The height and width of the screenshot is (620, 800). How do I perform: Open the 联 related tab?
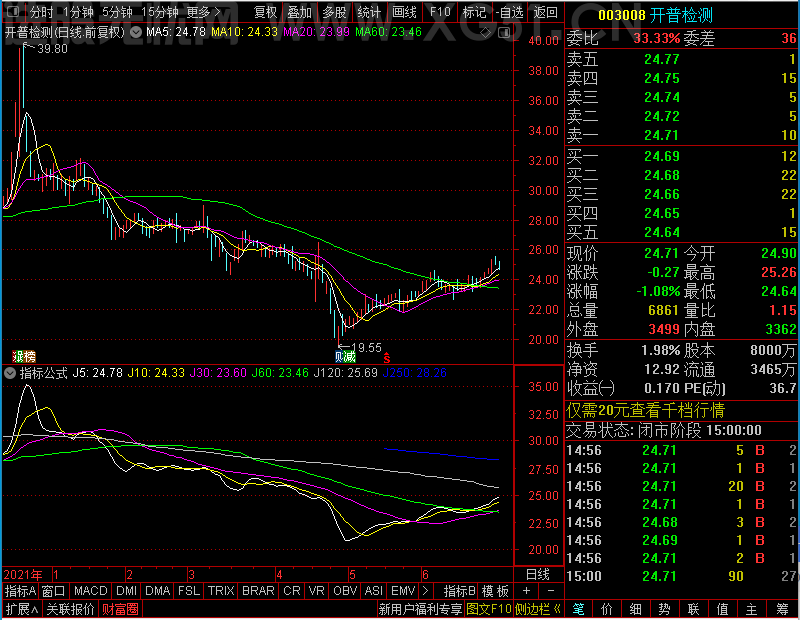click(x=693, y=609)
